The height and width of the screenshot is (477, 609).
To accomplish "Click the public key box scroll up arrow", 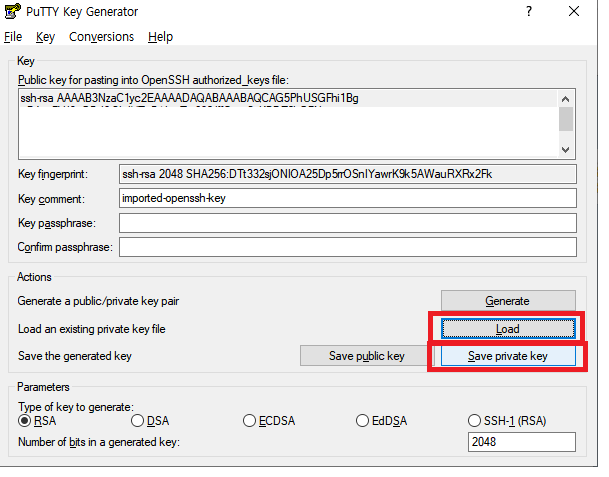I will point(566,99).
